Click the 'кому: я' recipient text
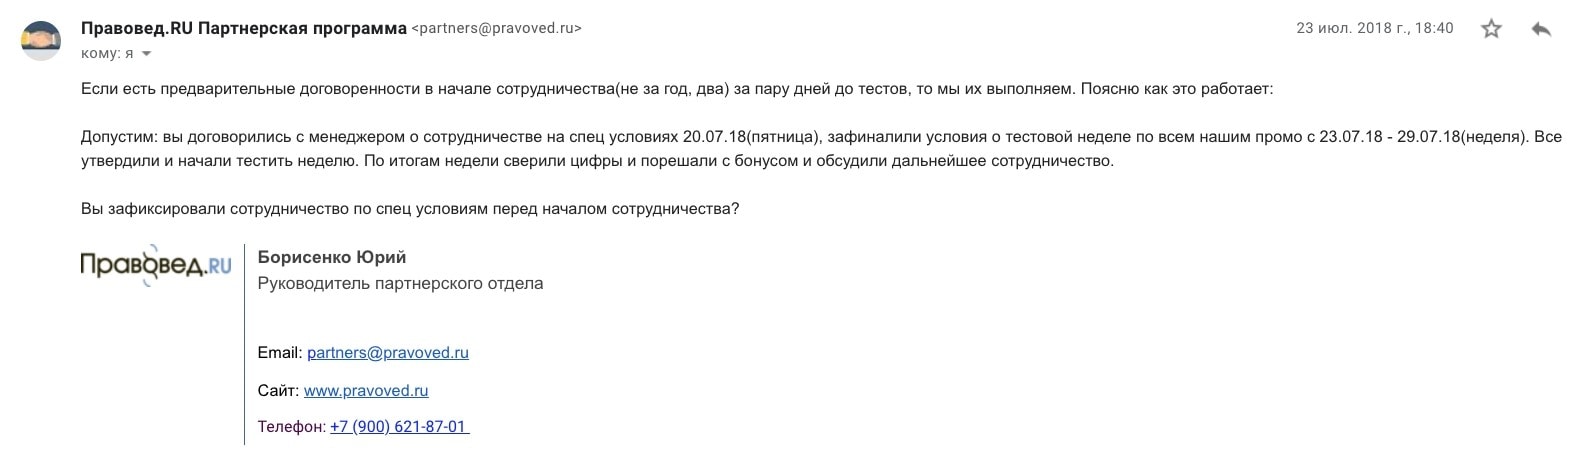 (x=107, y=54)
